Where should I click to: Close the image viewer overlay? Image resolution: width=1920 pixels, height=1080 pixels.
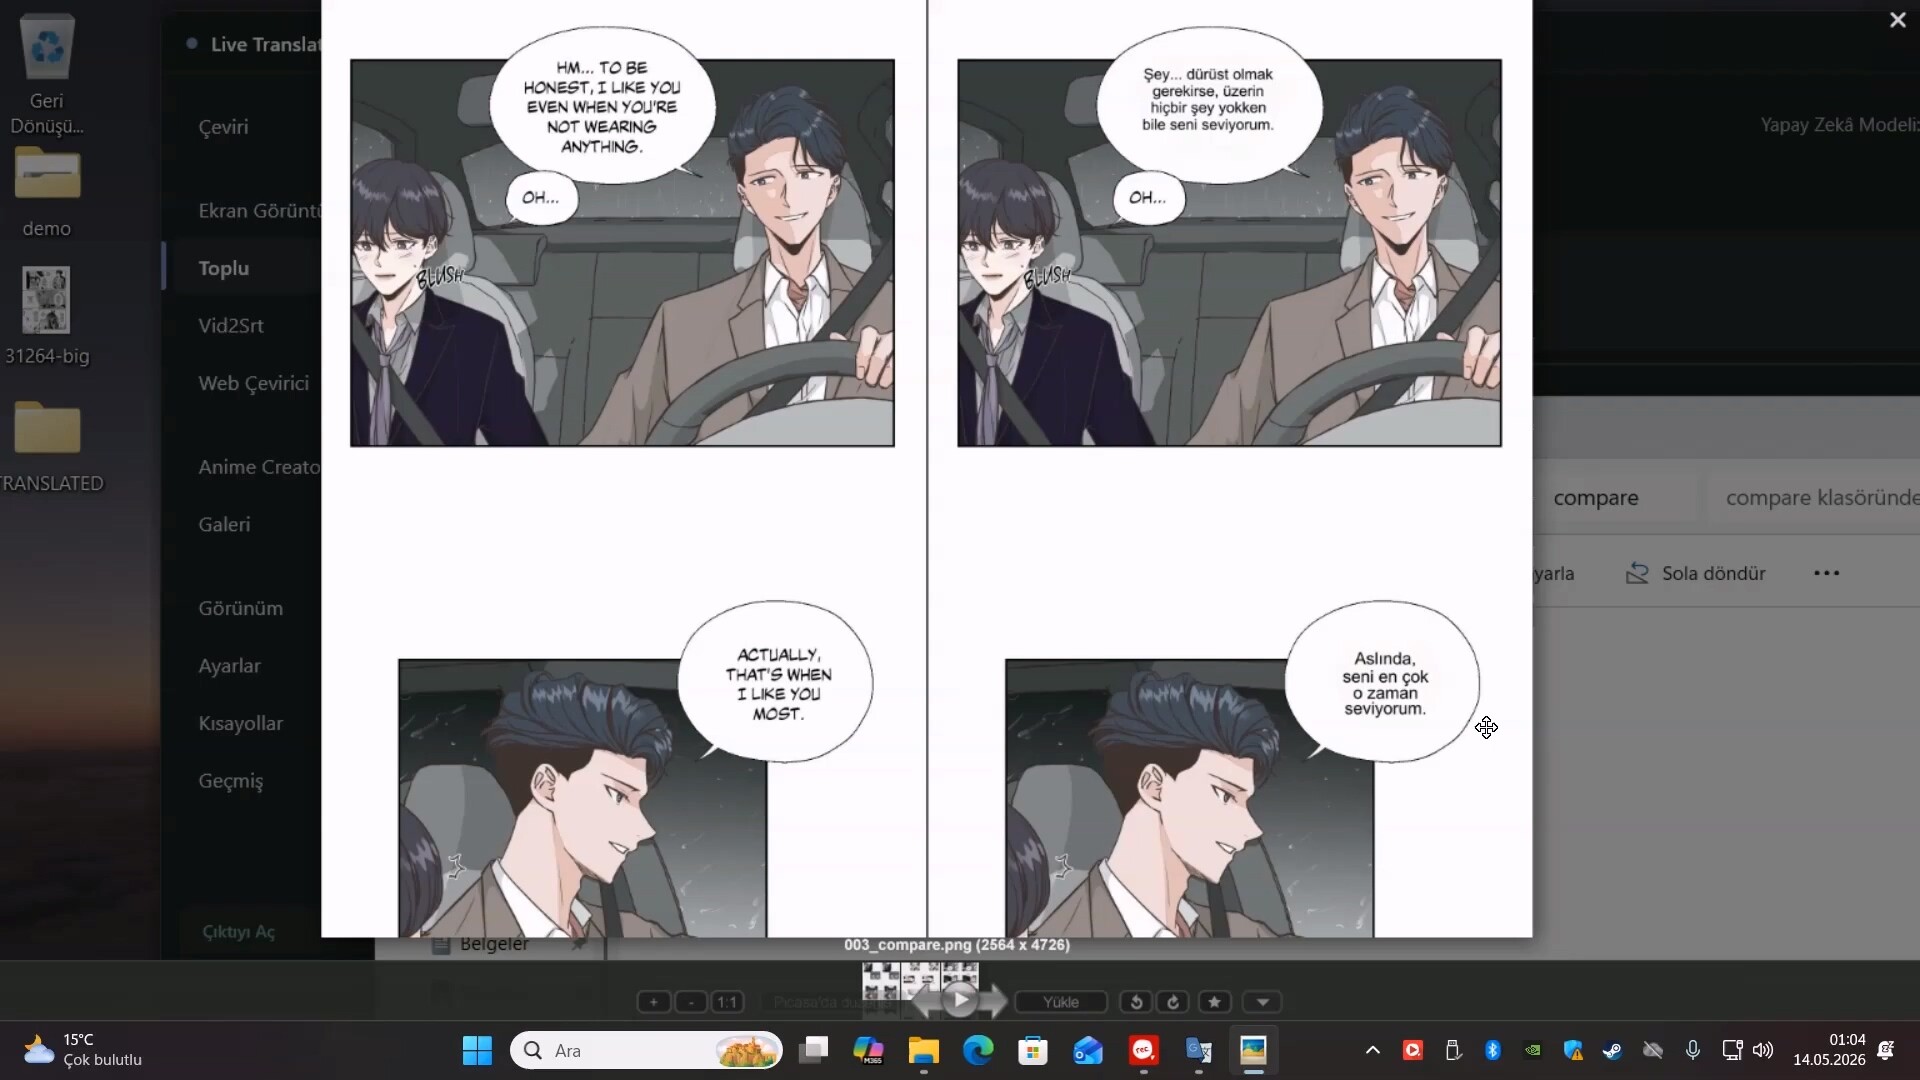point(1897,20)
